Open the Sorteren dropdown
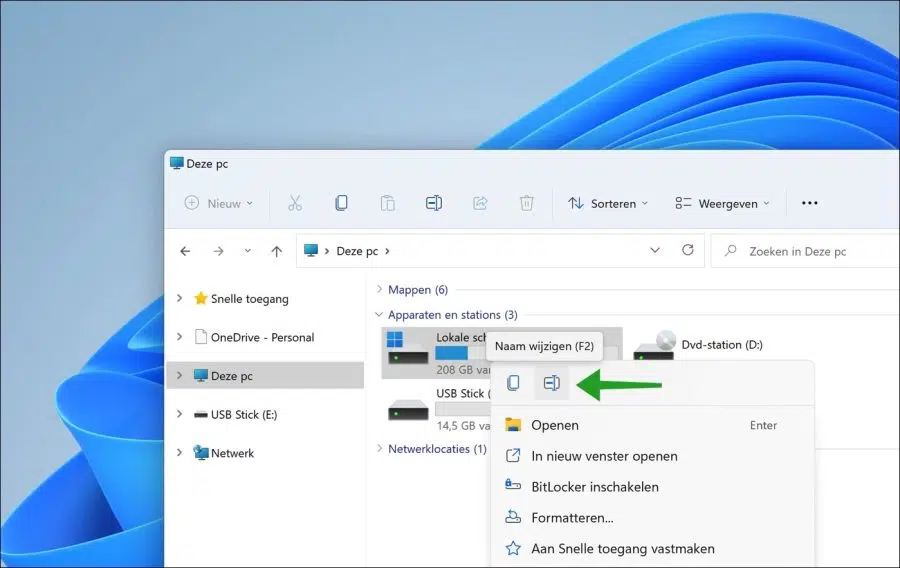The height and width of the screenshot is (568, 900). 608,203
